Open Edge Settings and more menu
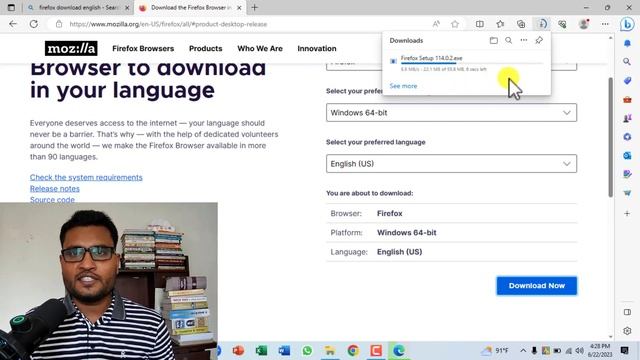This screenshot has height=360, width=640. tap(605, 24)
